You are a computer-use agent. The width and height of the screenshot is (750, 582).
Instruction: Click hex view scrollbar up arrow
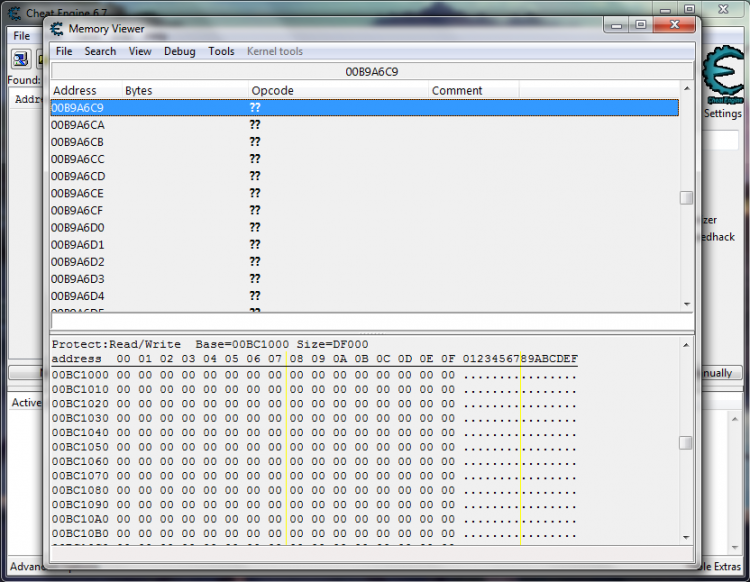pyautogui.click(x=686, y=345)
